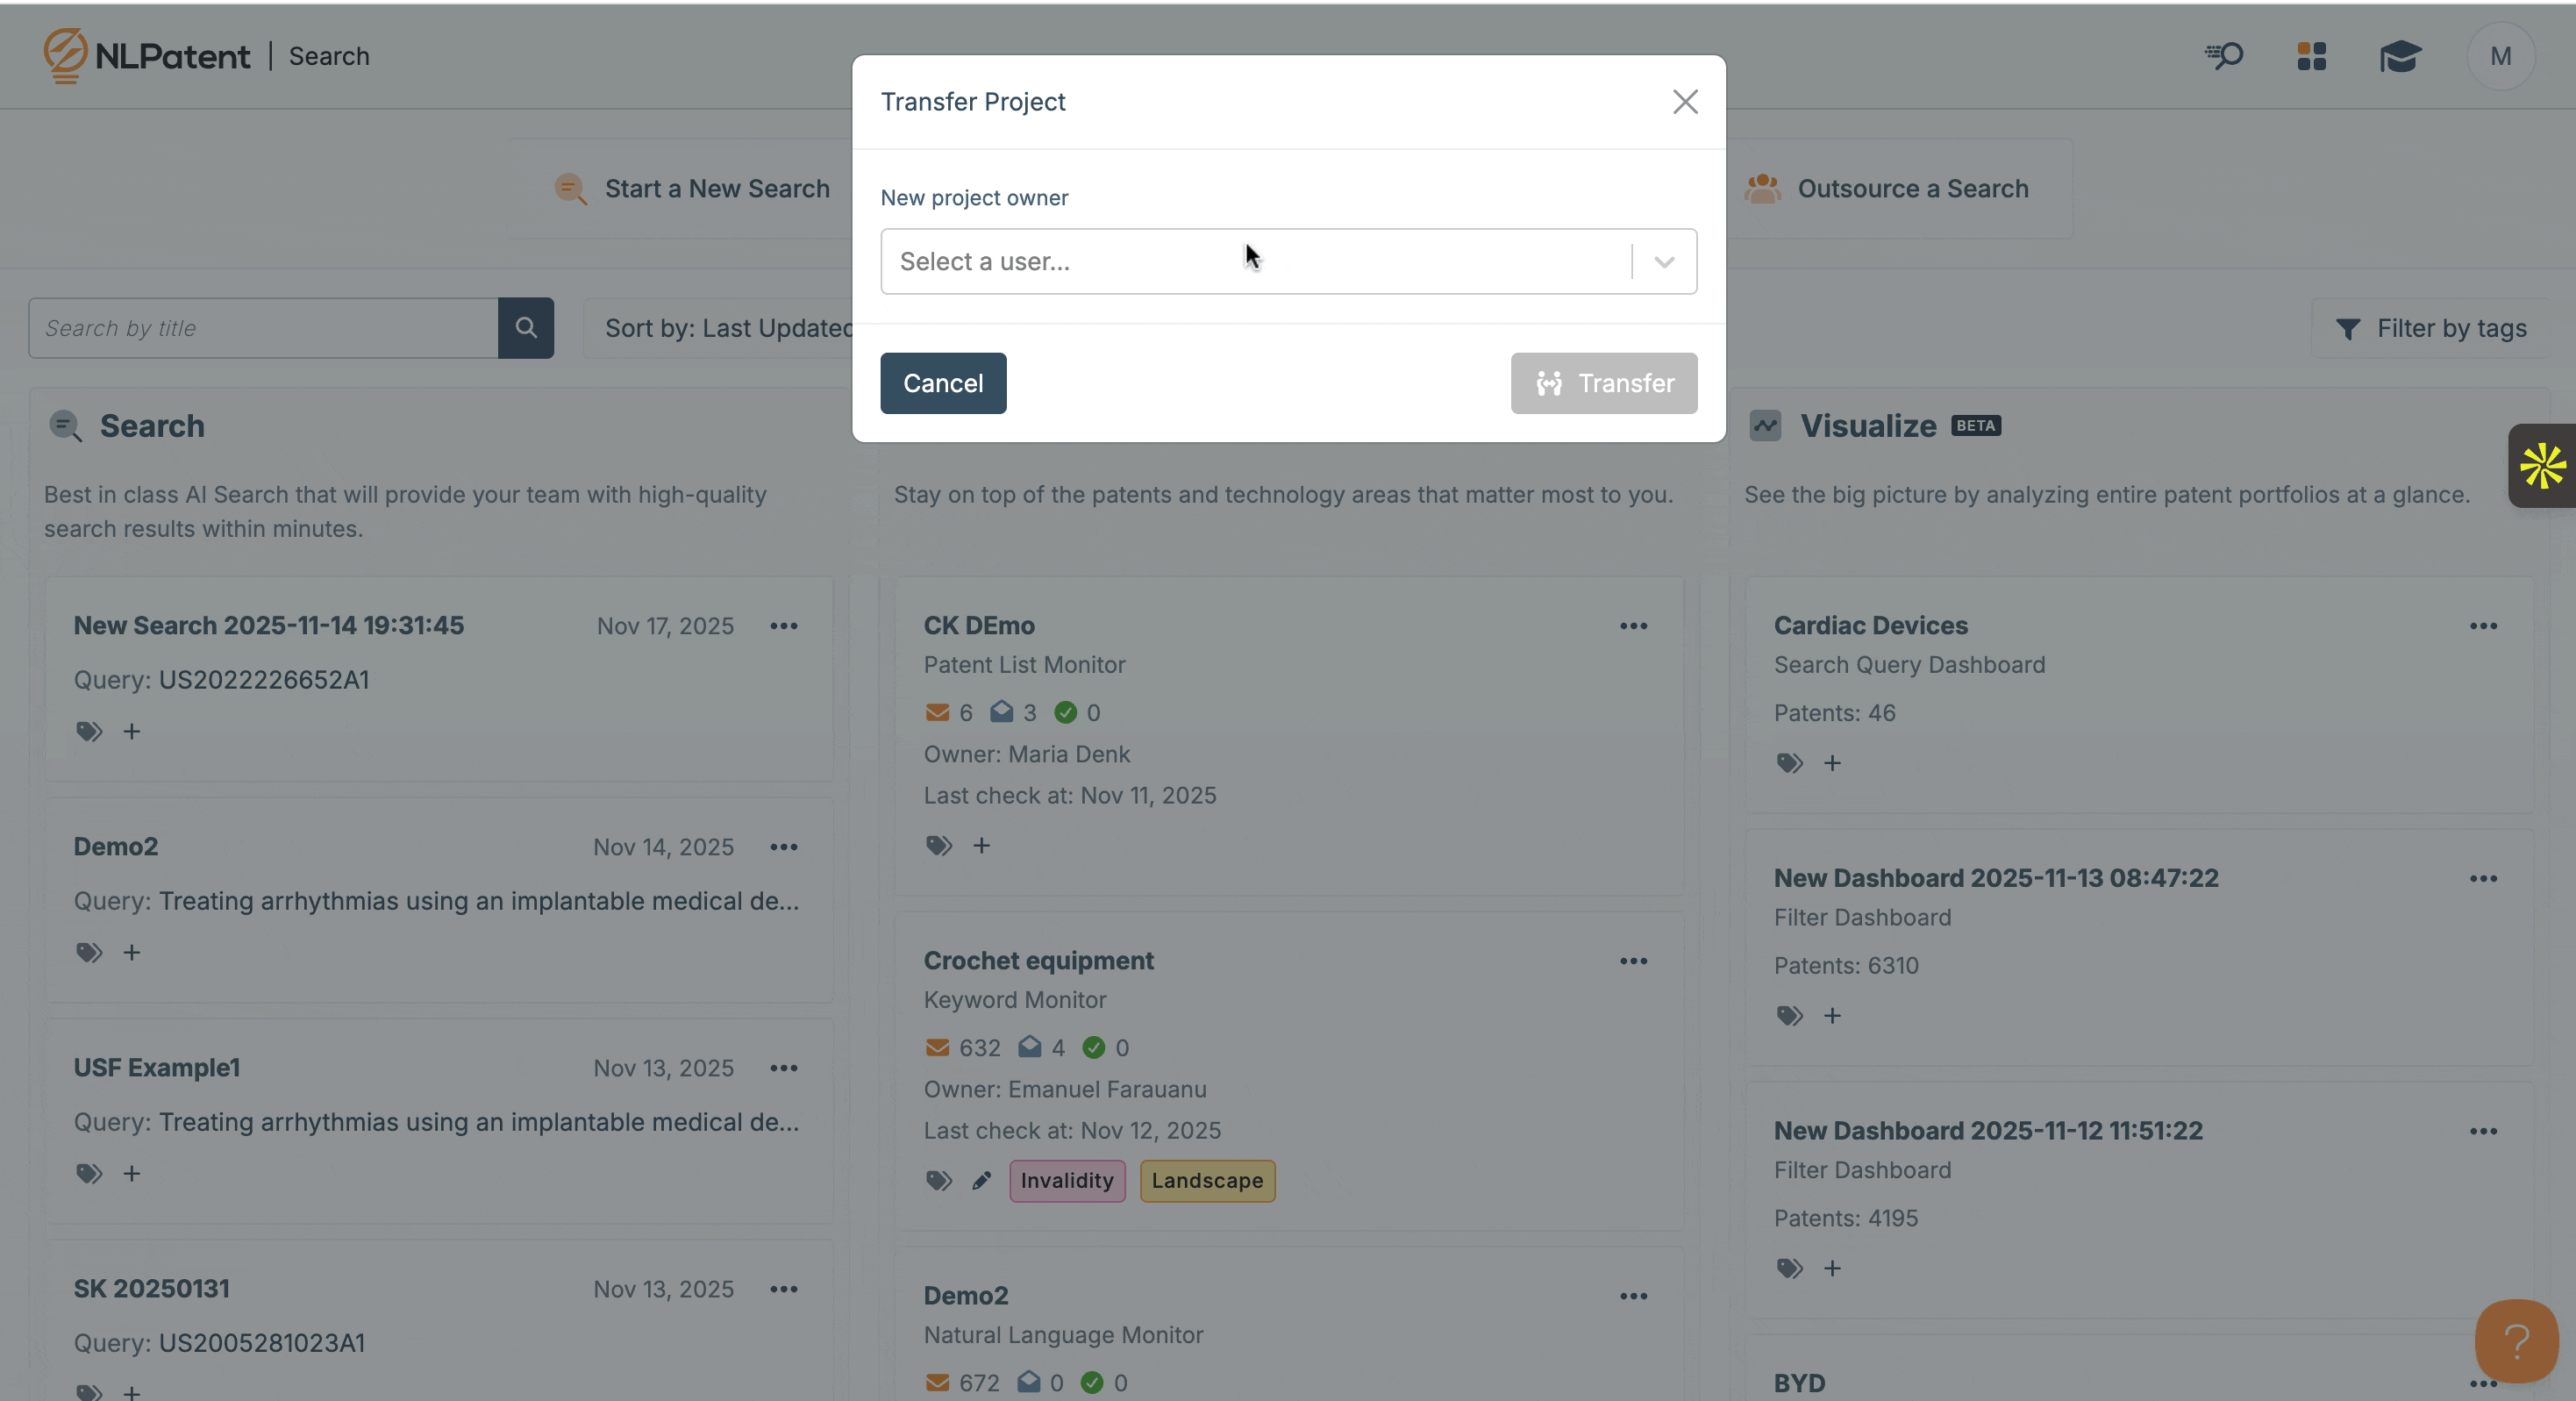
Task: Edit tags pencil icon on Crochet equipment
Action: click(x=981, y=1181)
